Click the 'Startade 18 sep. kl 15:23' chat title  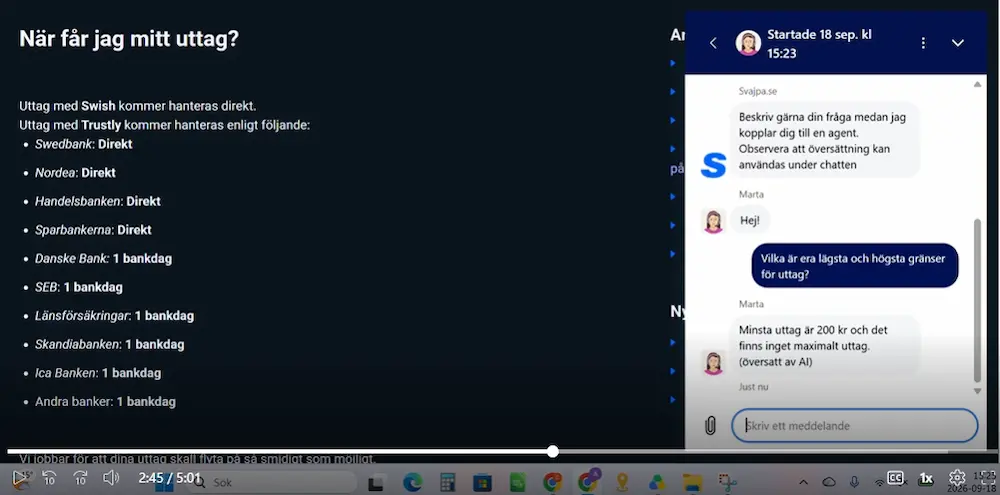click(819, 44)
